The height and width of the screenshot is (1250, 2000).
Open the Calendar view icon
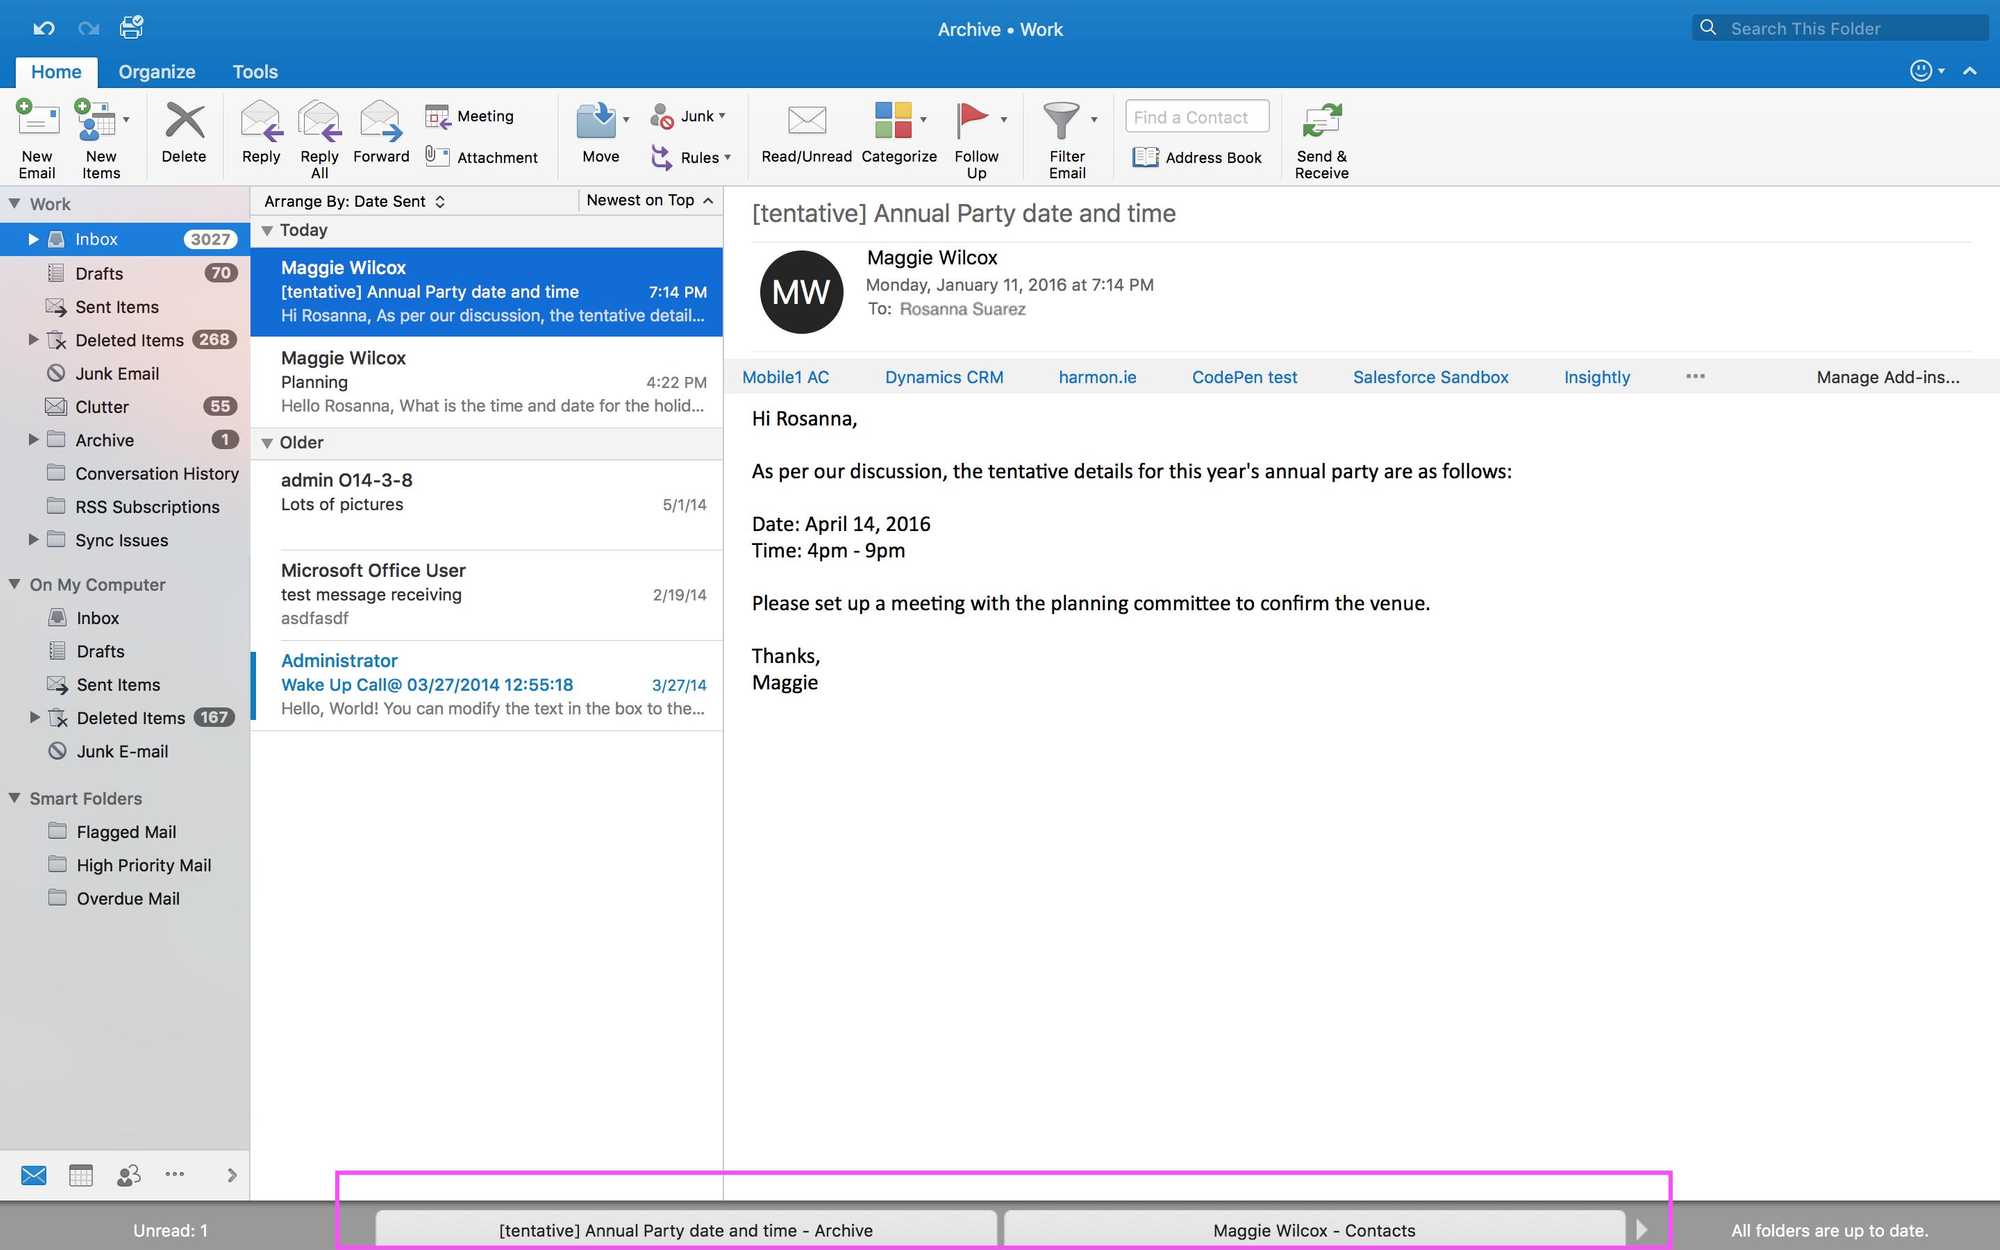pyautogui.click(x=80, y=1175)
